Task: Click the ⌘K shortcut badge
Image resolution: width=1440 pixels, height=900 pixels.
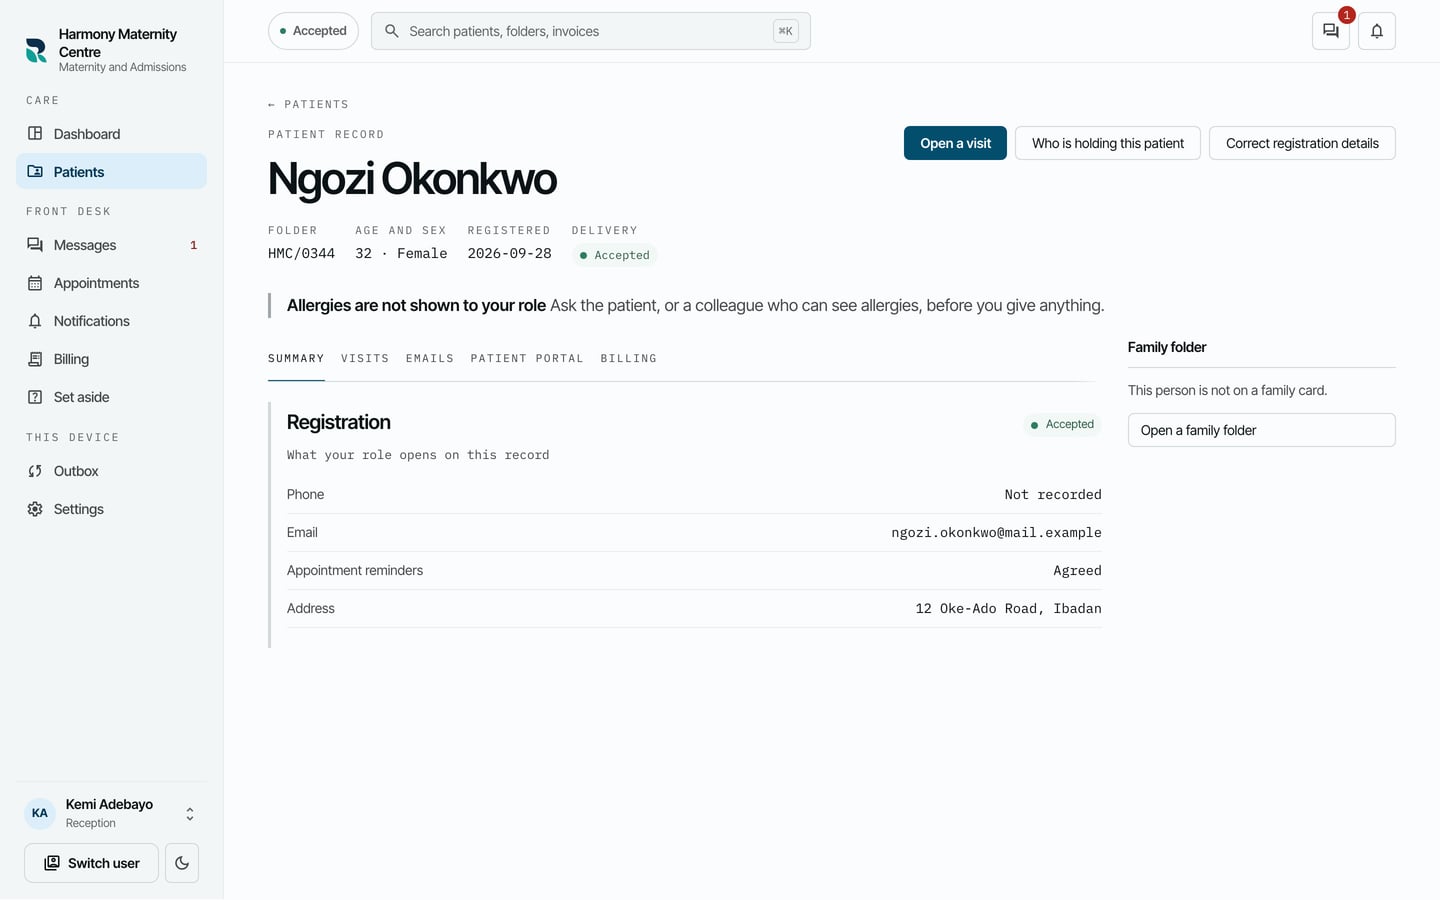Action: click(x=786, y=31)
